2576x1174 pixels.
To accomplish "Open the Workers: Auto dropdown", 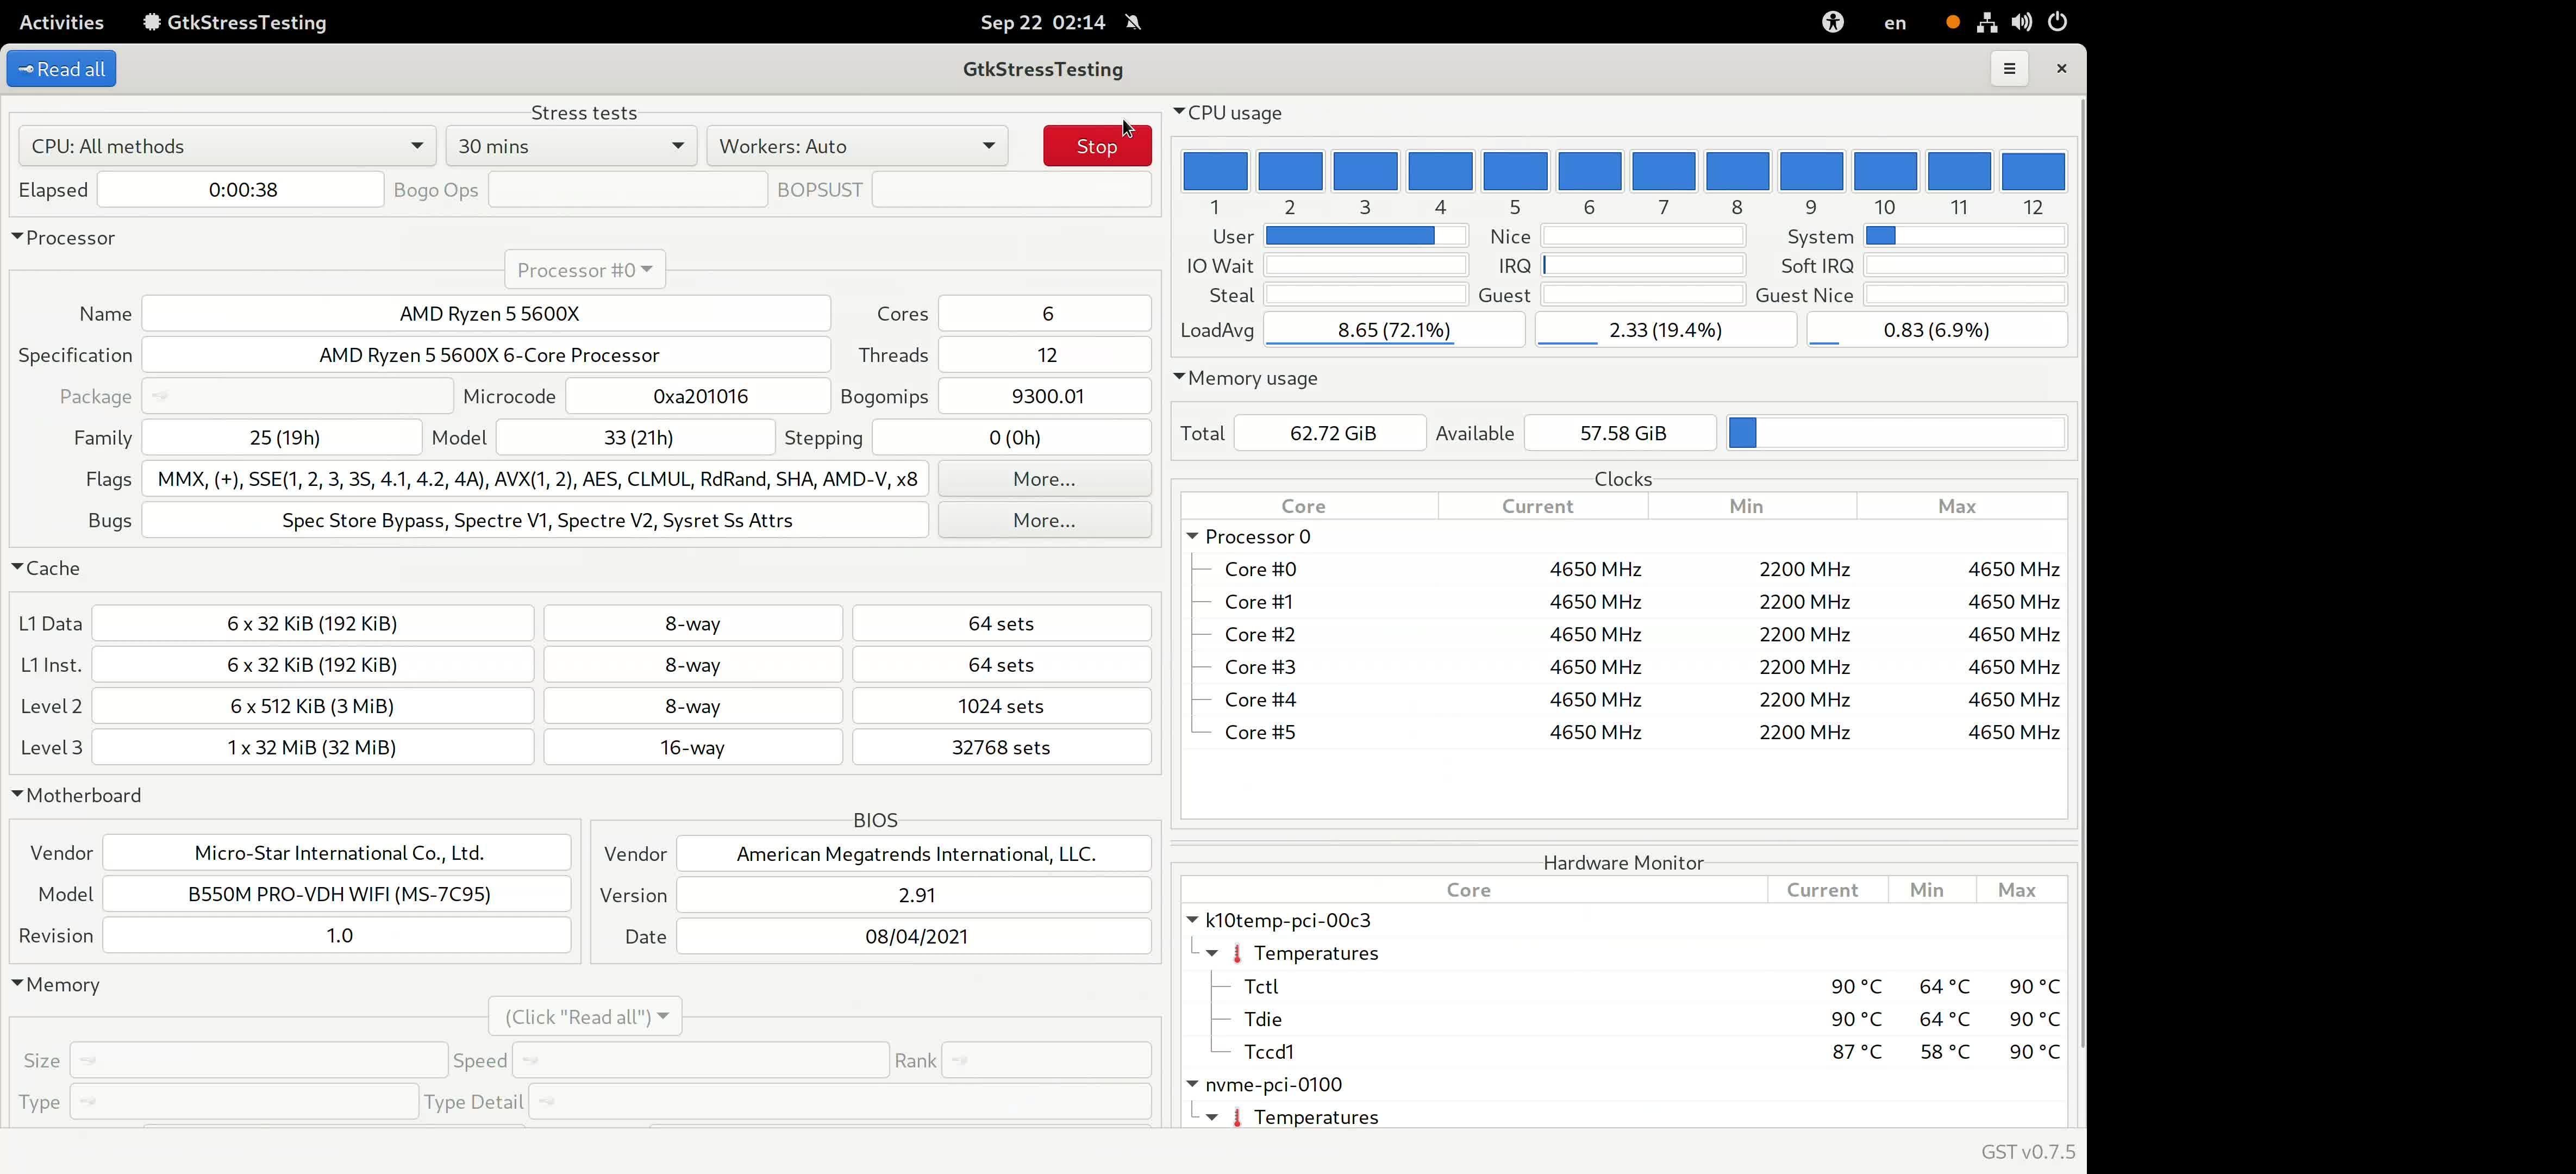I will point(856,146).
